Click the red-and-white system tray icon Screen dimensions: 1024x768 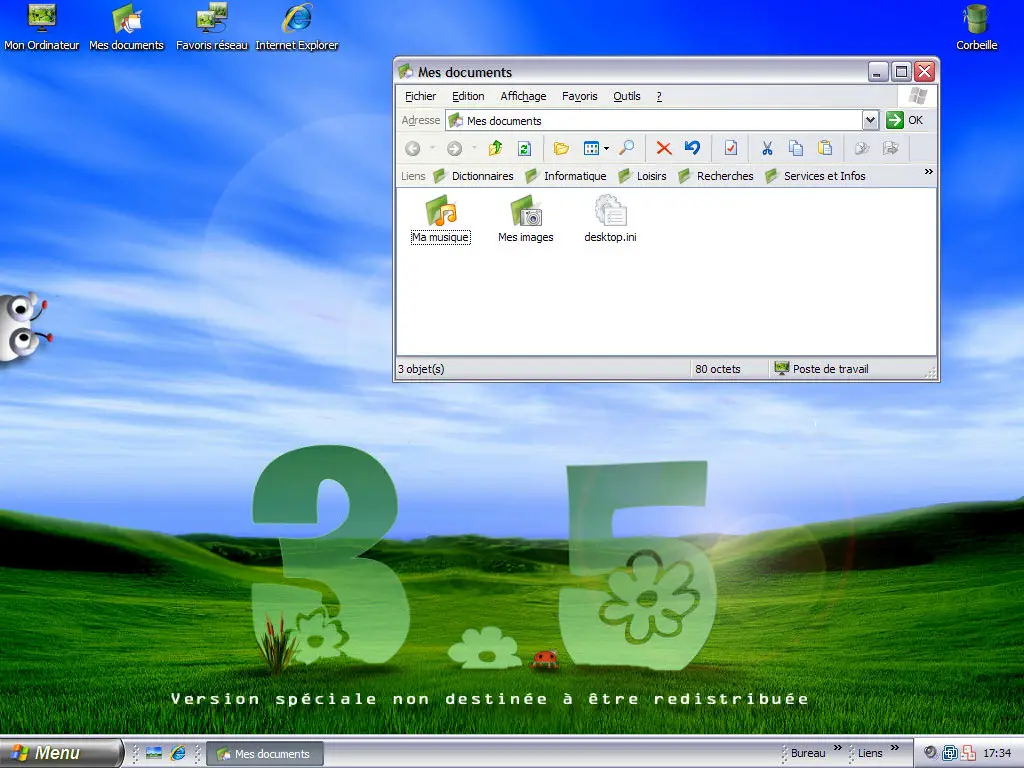968,753
